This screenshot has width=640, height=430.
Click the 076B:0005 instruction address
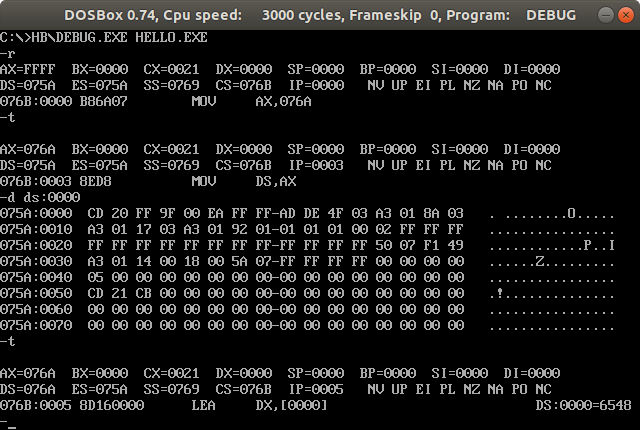coord(36,405)
